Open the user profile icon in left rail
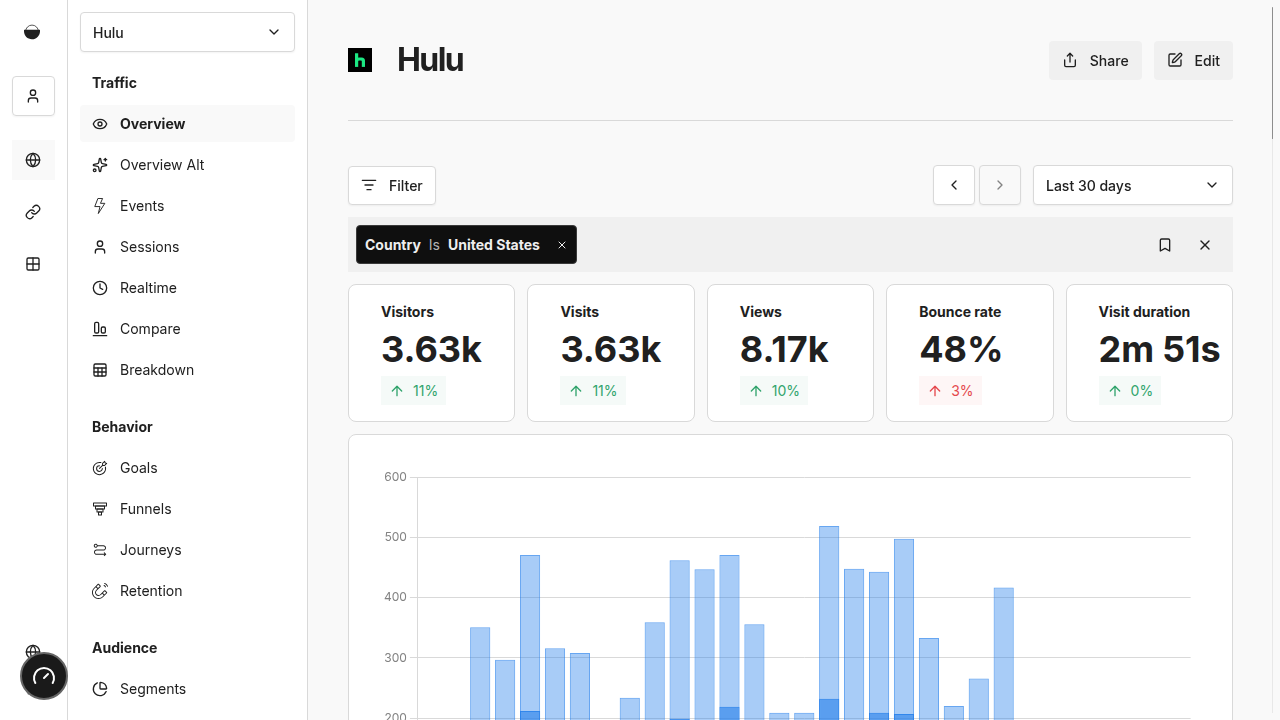This screenshot has width=1280, height=720. click(33, 96)
